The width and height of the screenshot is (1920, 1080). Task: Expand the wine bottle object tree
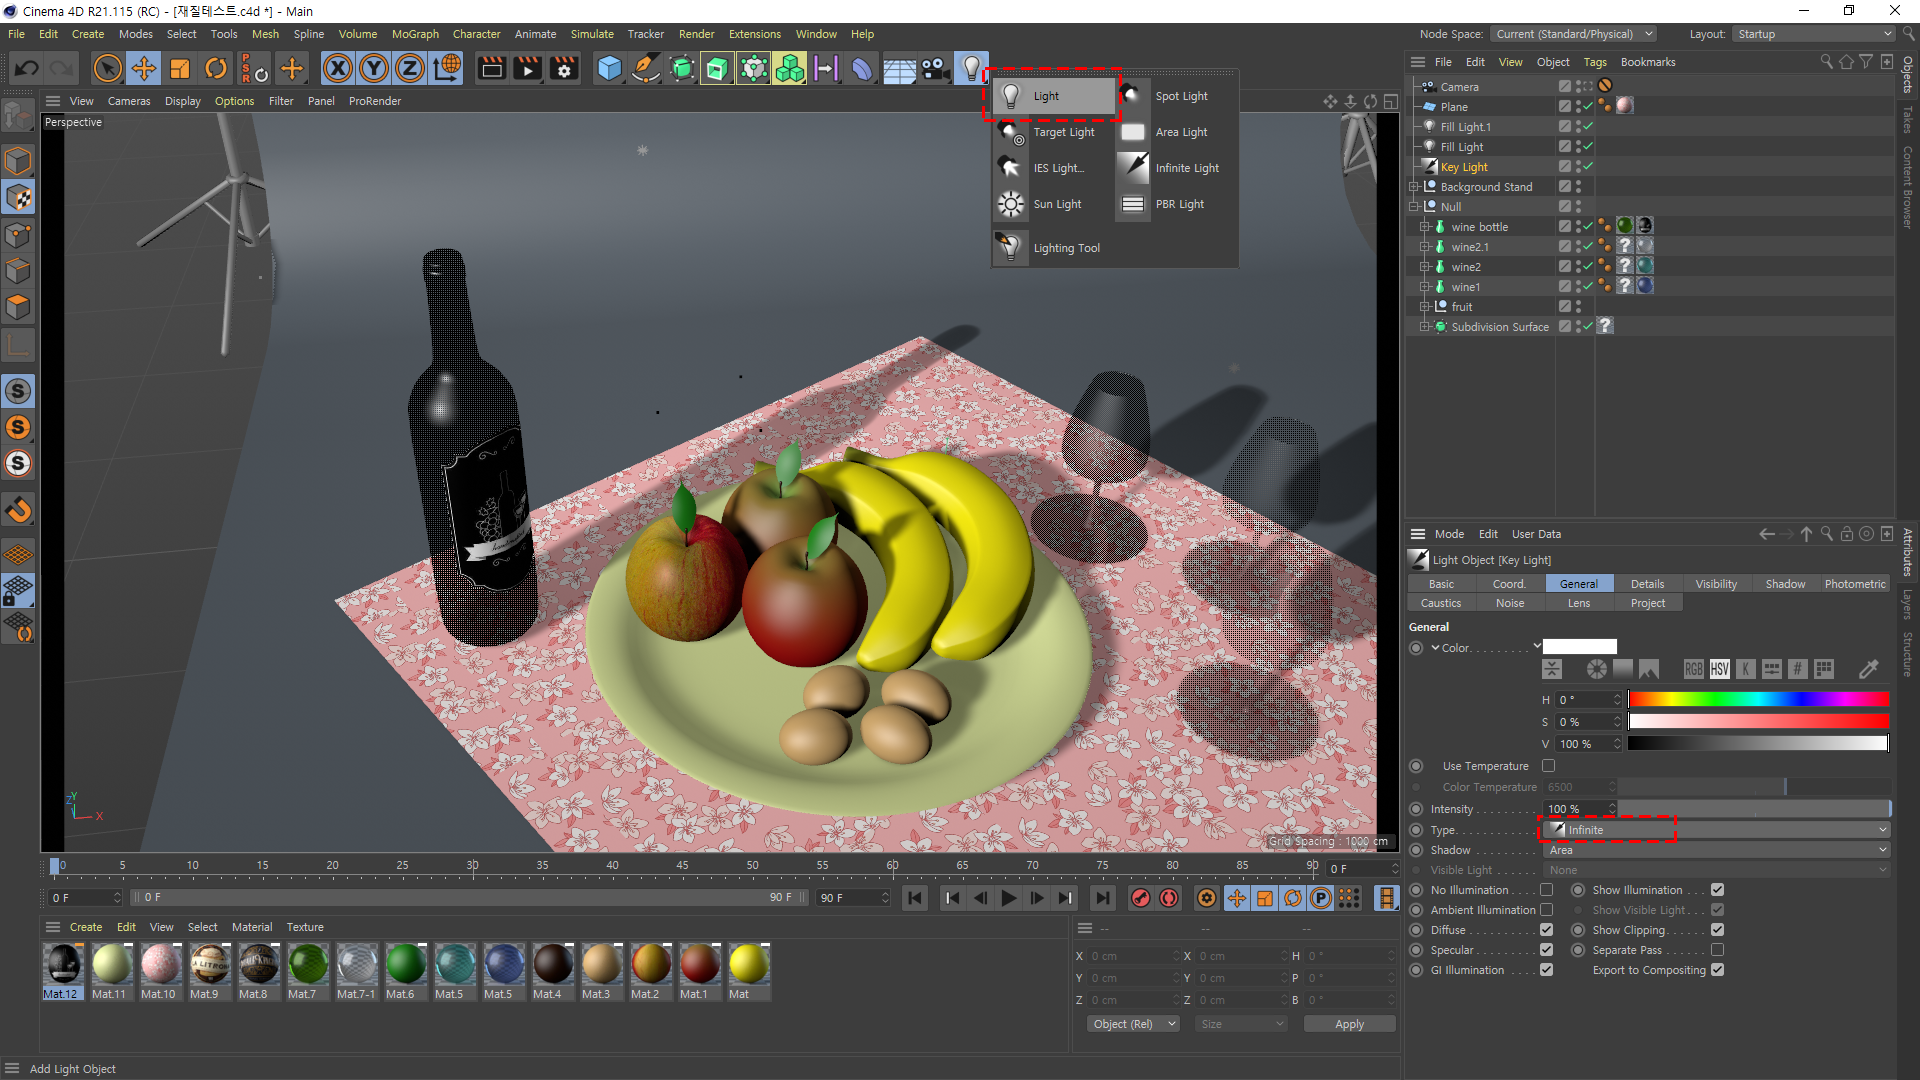[1424, 227]
